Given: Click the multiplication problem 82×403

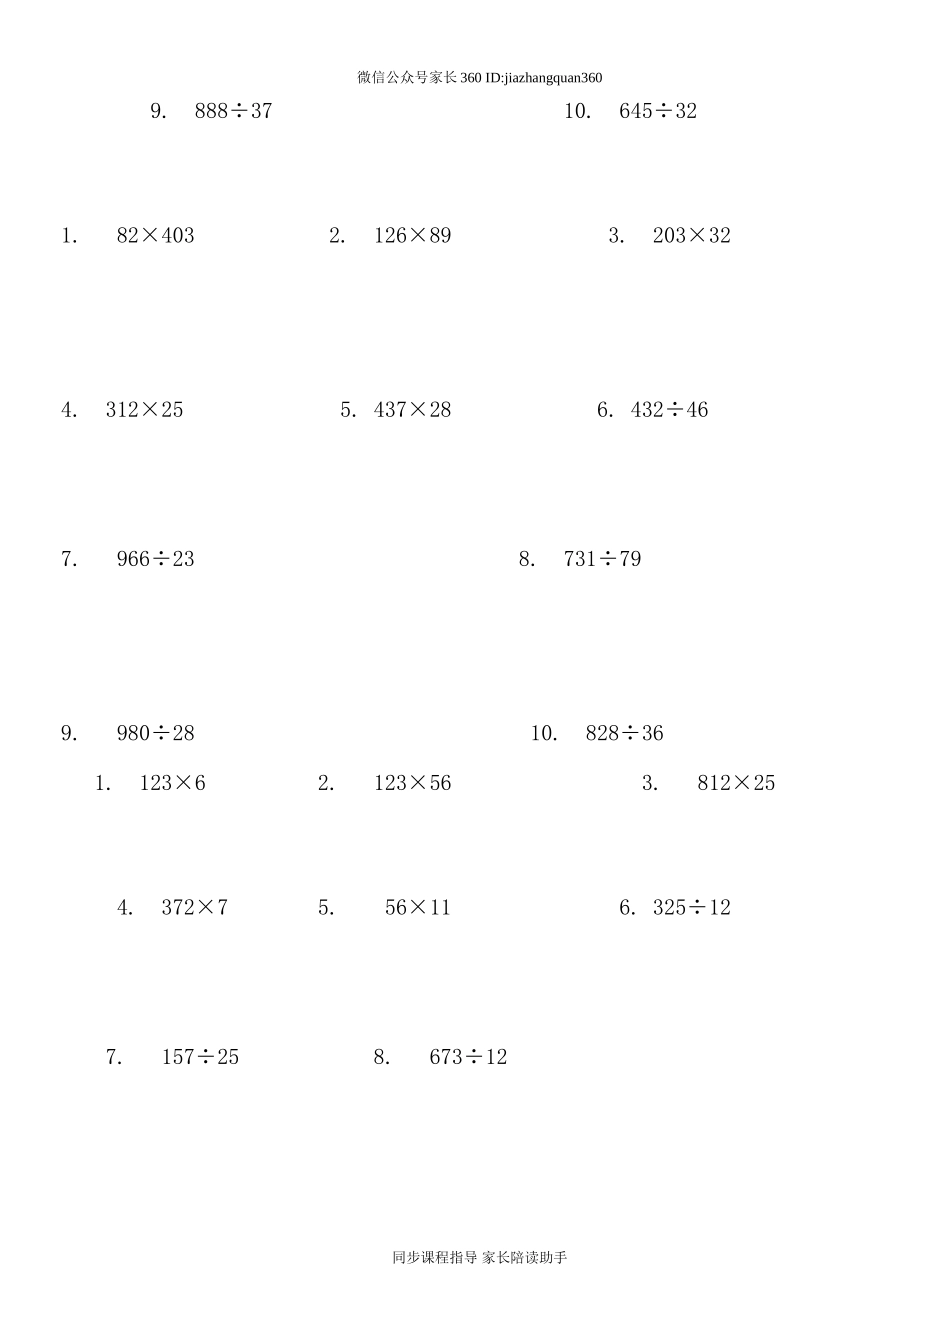Looking at the screenshot, I should tap(155, 236).
